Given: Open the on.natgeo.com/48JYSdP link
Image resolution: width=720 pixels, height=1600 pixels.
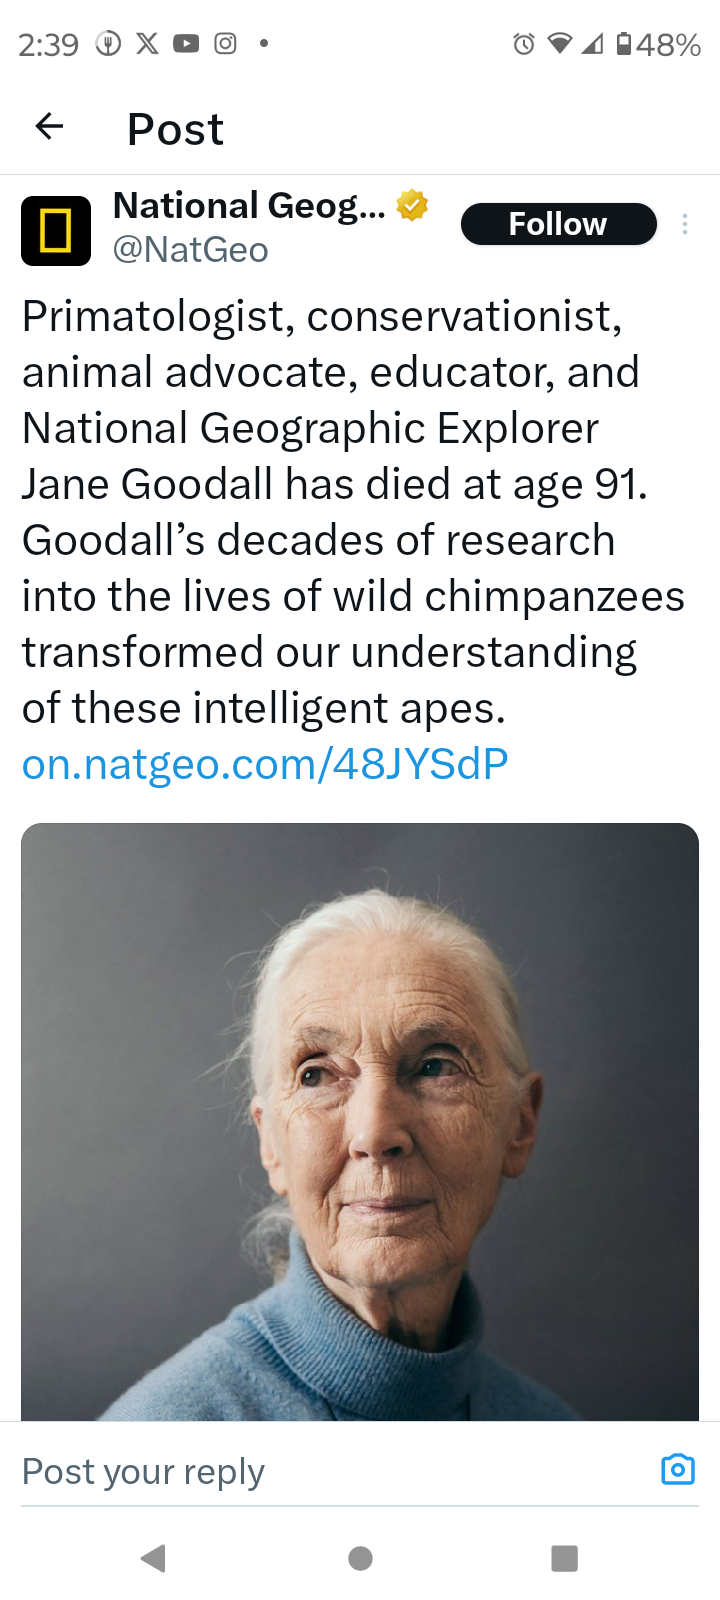Looking at the screenshot, I should [x=265, y=764].
